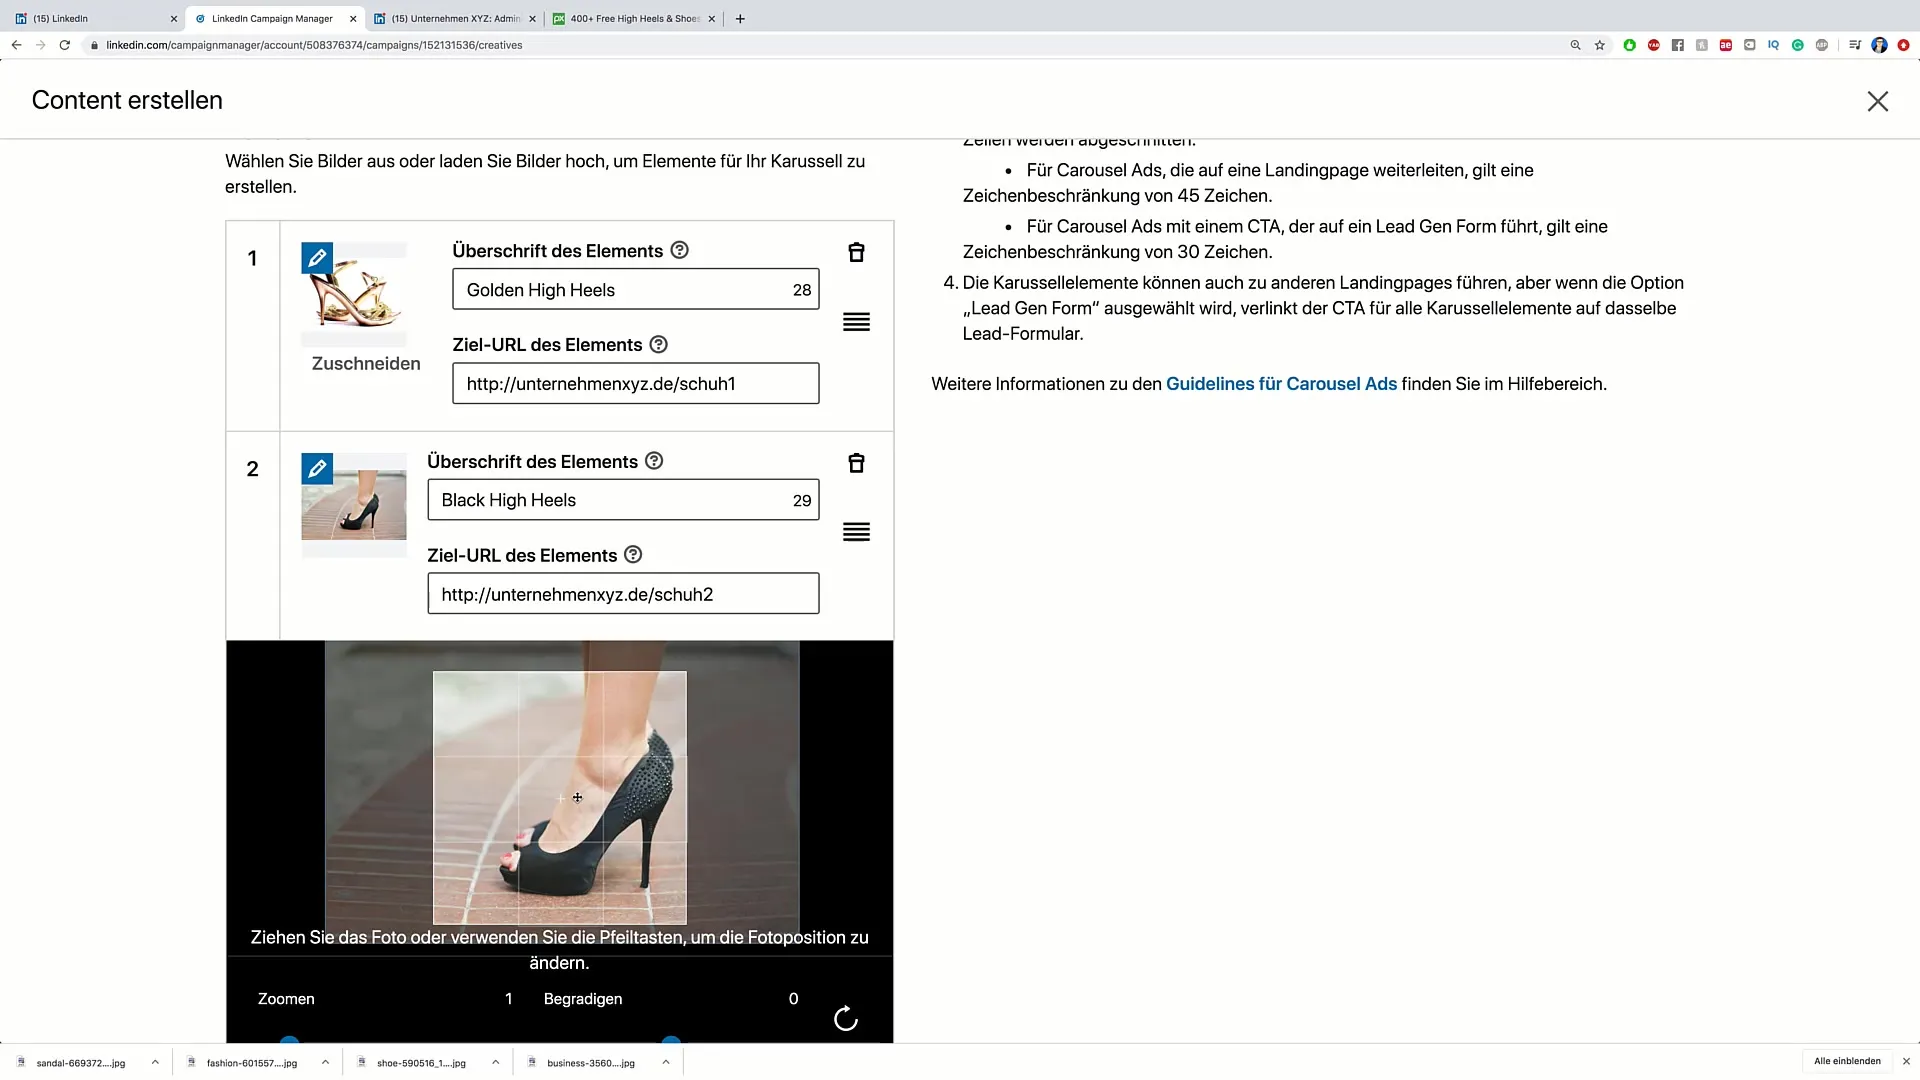Open help for Ziel-URL des Elements in element 1
The image size is (1920, 1080).
(x=658, y=344)
